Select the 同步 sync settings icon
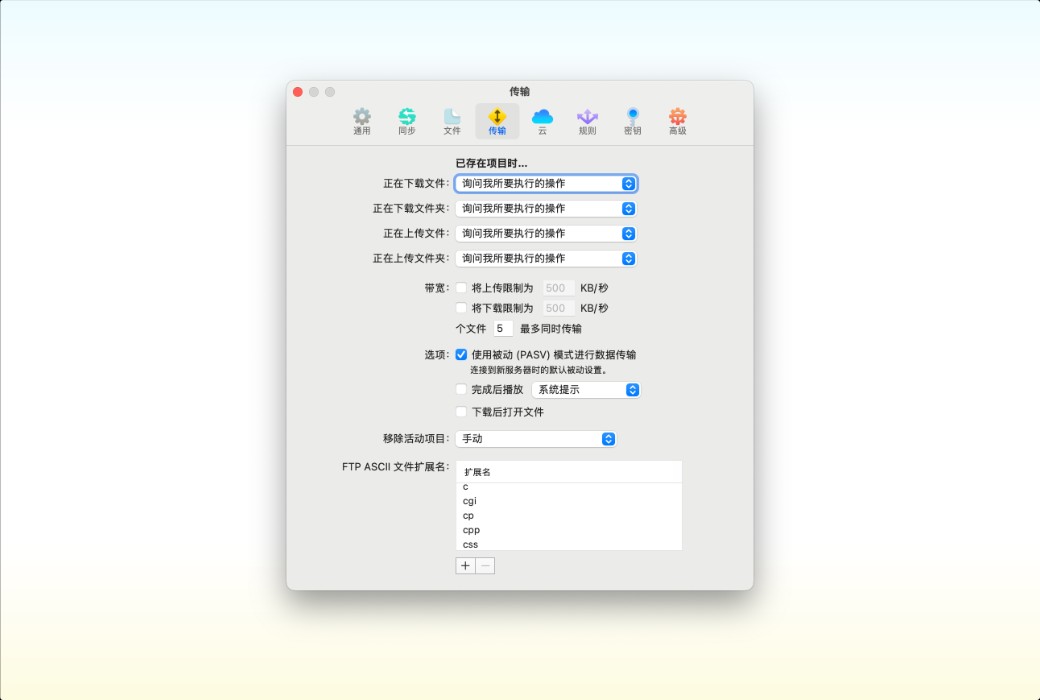The height and width of the screenshot is (700, 1040). (x=406, y=119)
